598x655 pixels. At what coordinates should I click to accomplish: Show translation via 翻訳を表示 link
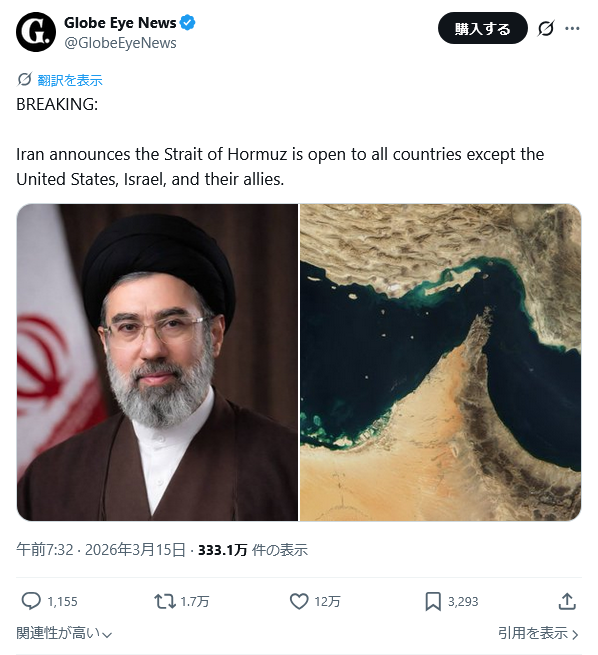[70, 80]
